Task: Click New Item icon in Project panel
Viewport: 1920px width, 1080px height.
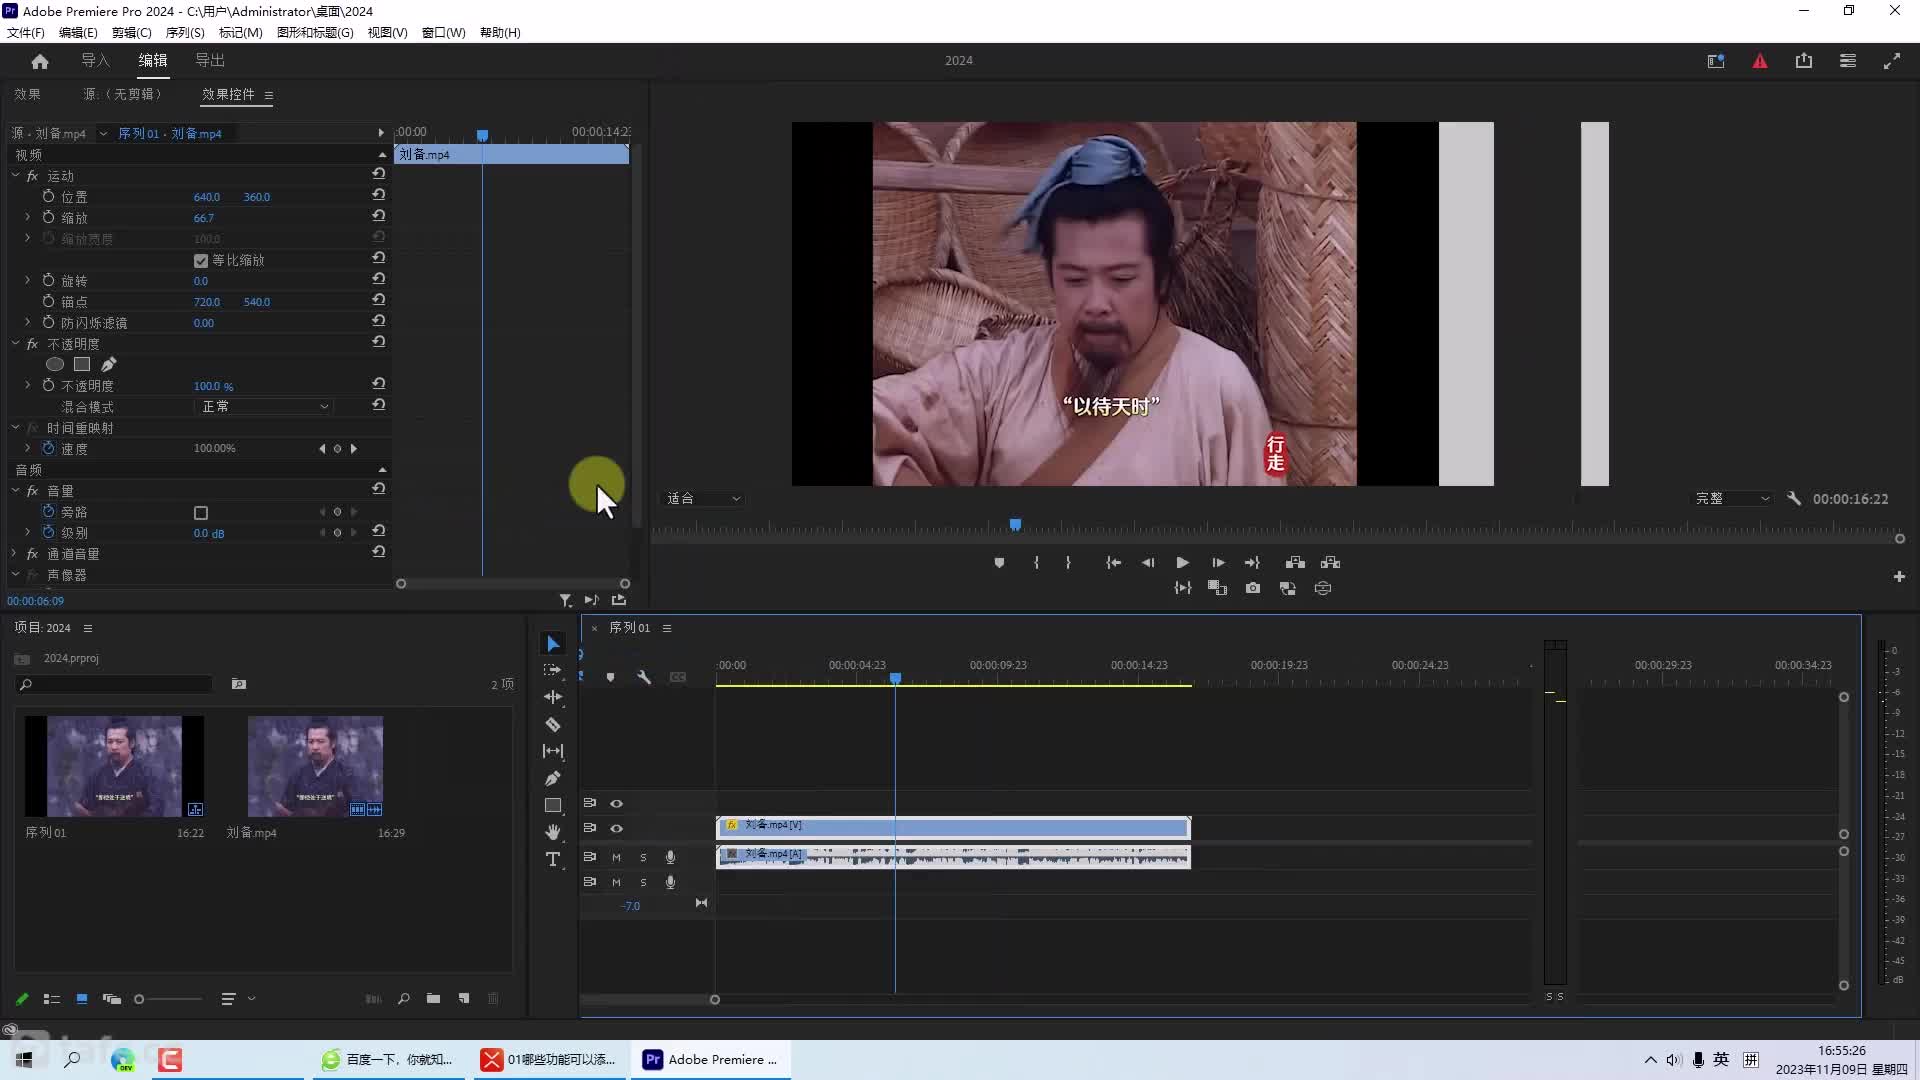Action: (x=464, y=998)
